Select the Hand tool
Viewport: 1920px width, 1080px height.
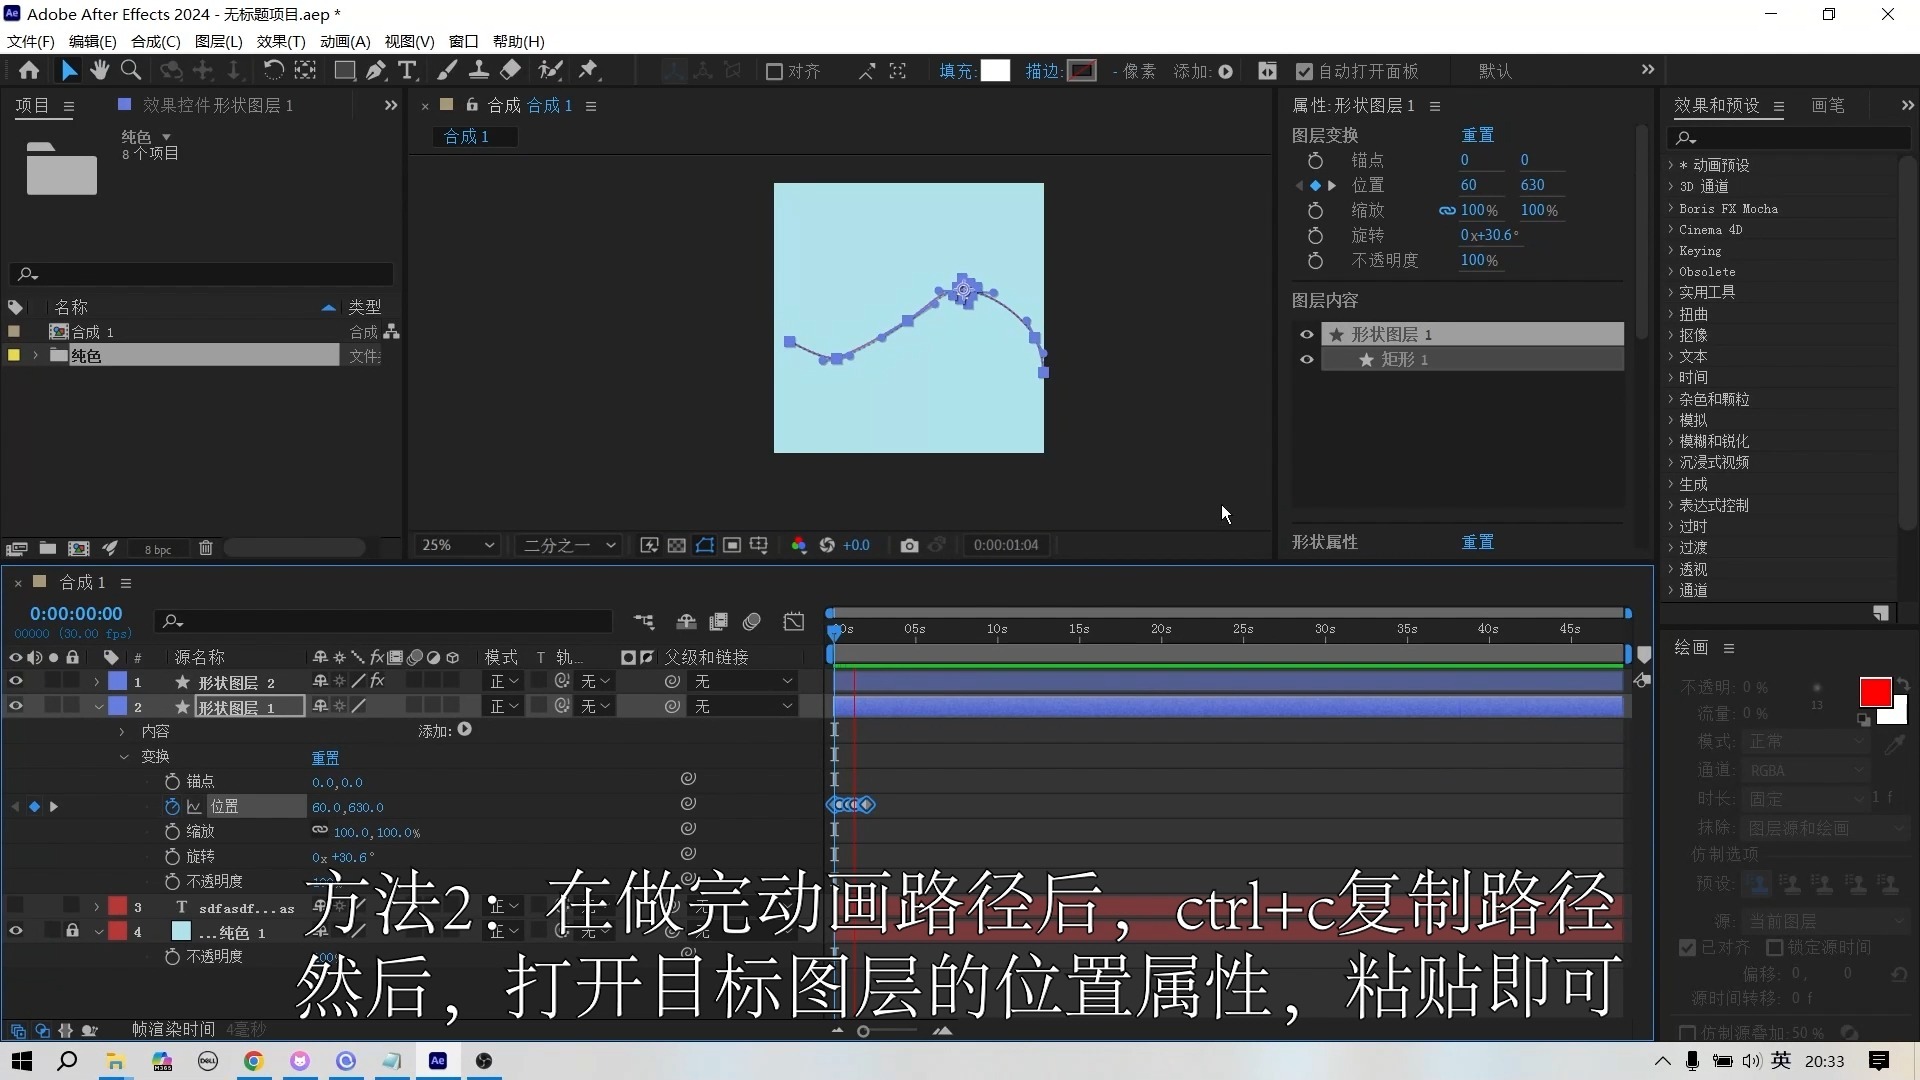tap(99, 70)
